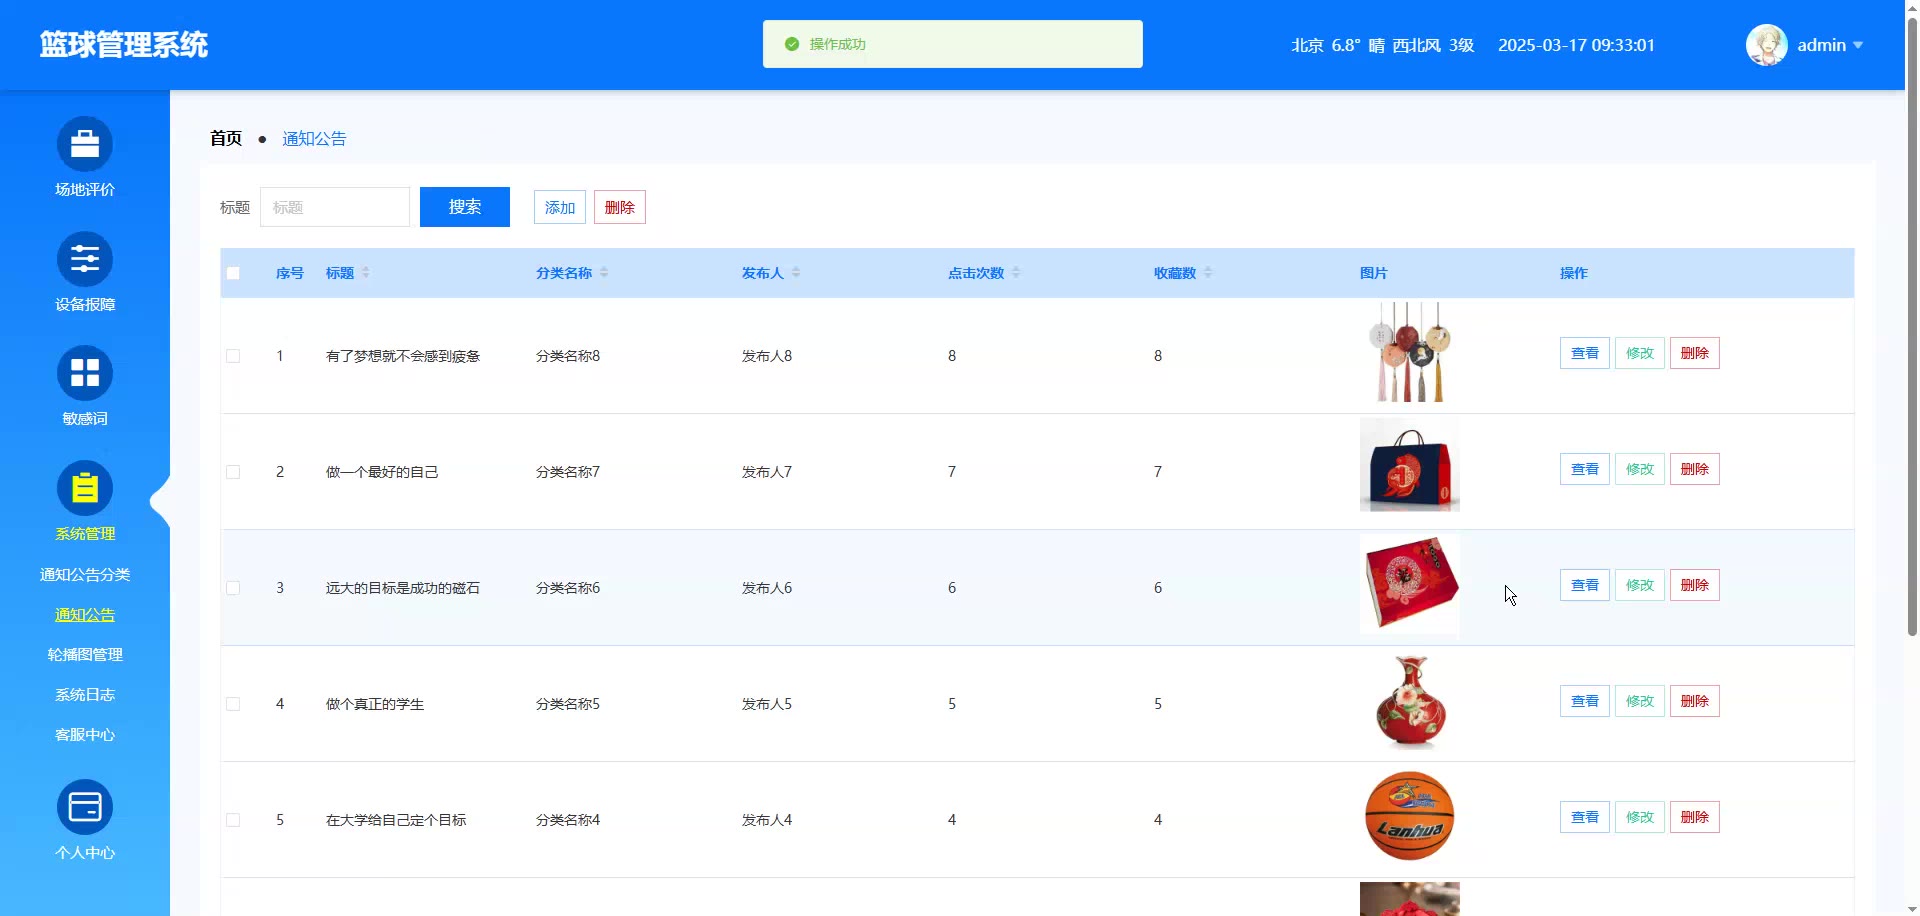The width and height of the screenshot is (1920, 916).
Task: Open 系统日志 submenu item
Action: click(85, 695)
